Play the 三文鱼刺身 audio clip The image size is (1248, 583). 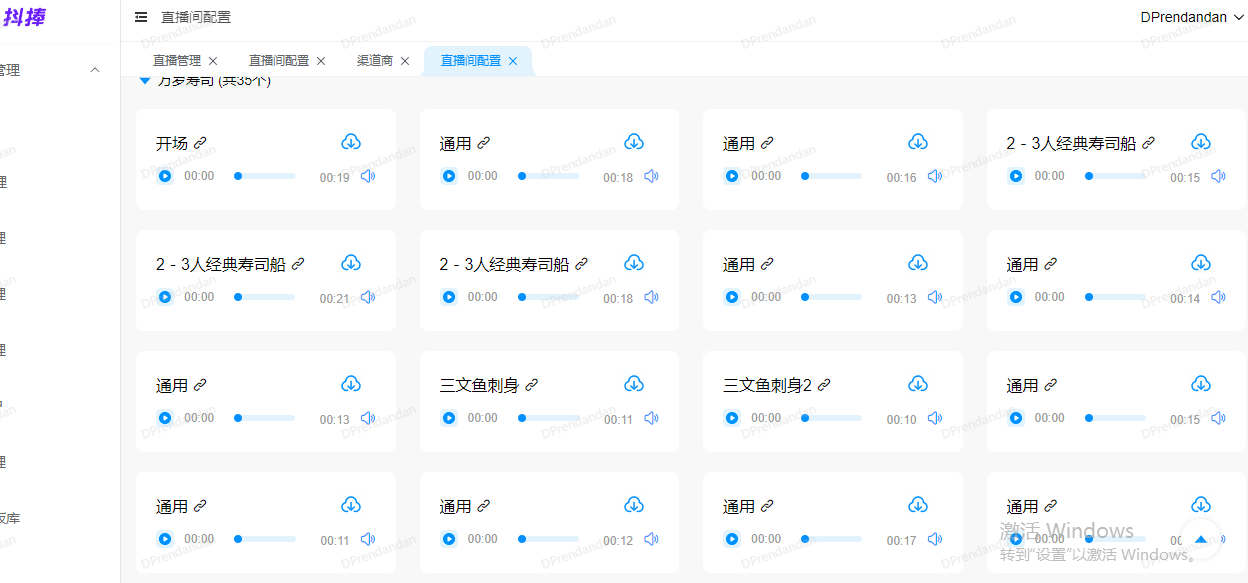tap(449, 417)
